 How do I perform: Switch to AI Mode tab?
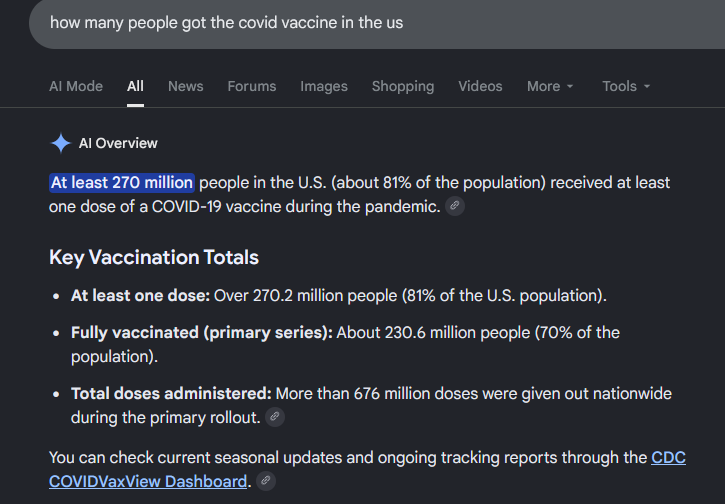[x=76, y=86]
